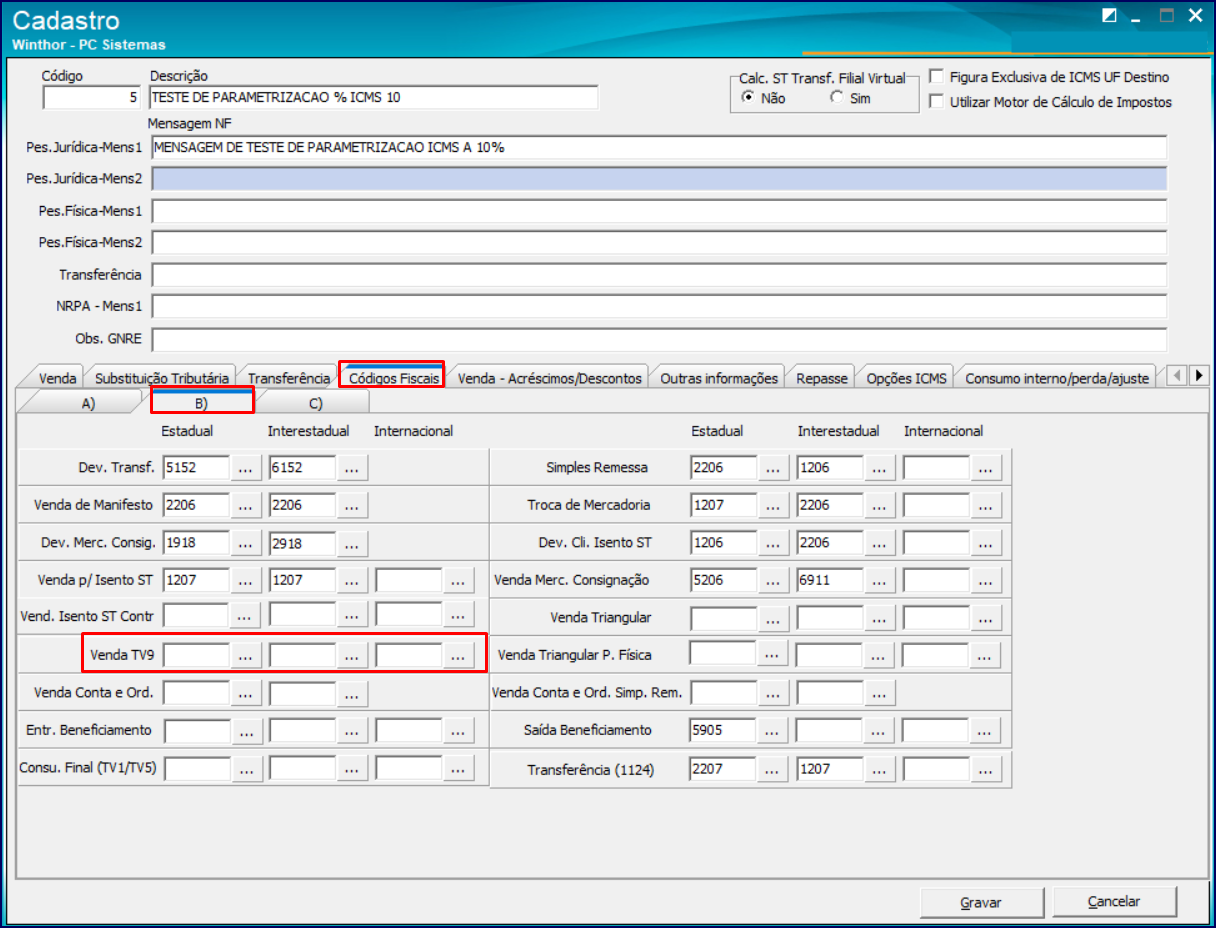Click the Descrição text field

click(374, 98)
